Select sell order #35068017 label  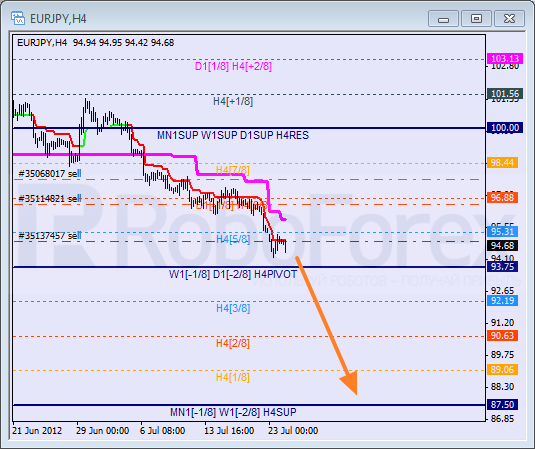50,174
